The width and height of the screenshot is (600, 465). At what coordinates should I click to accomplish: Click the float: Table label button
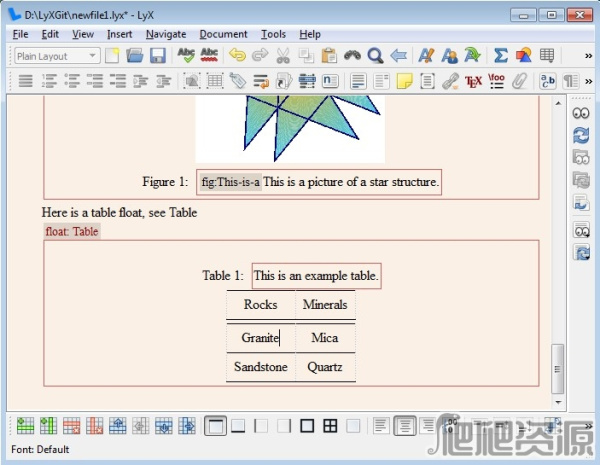72,232
